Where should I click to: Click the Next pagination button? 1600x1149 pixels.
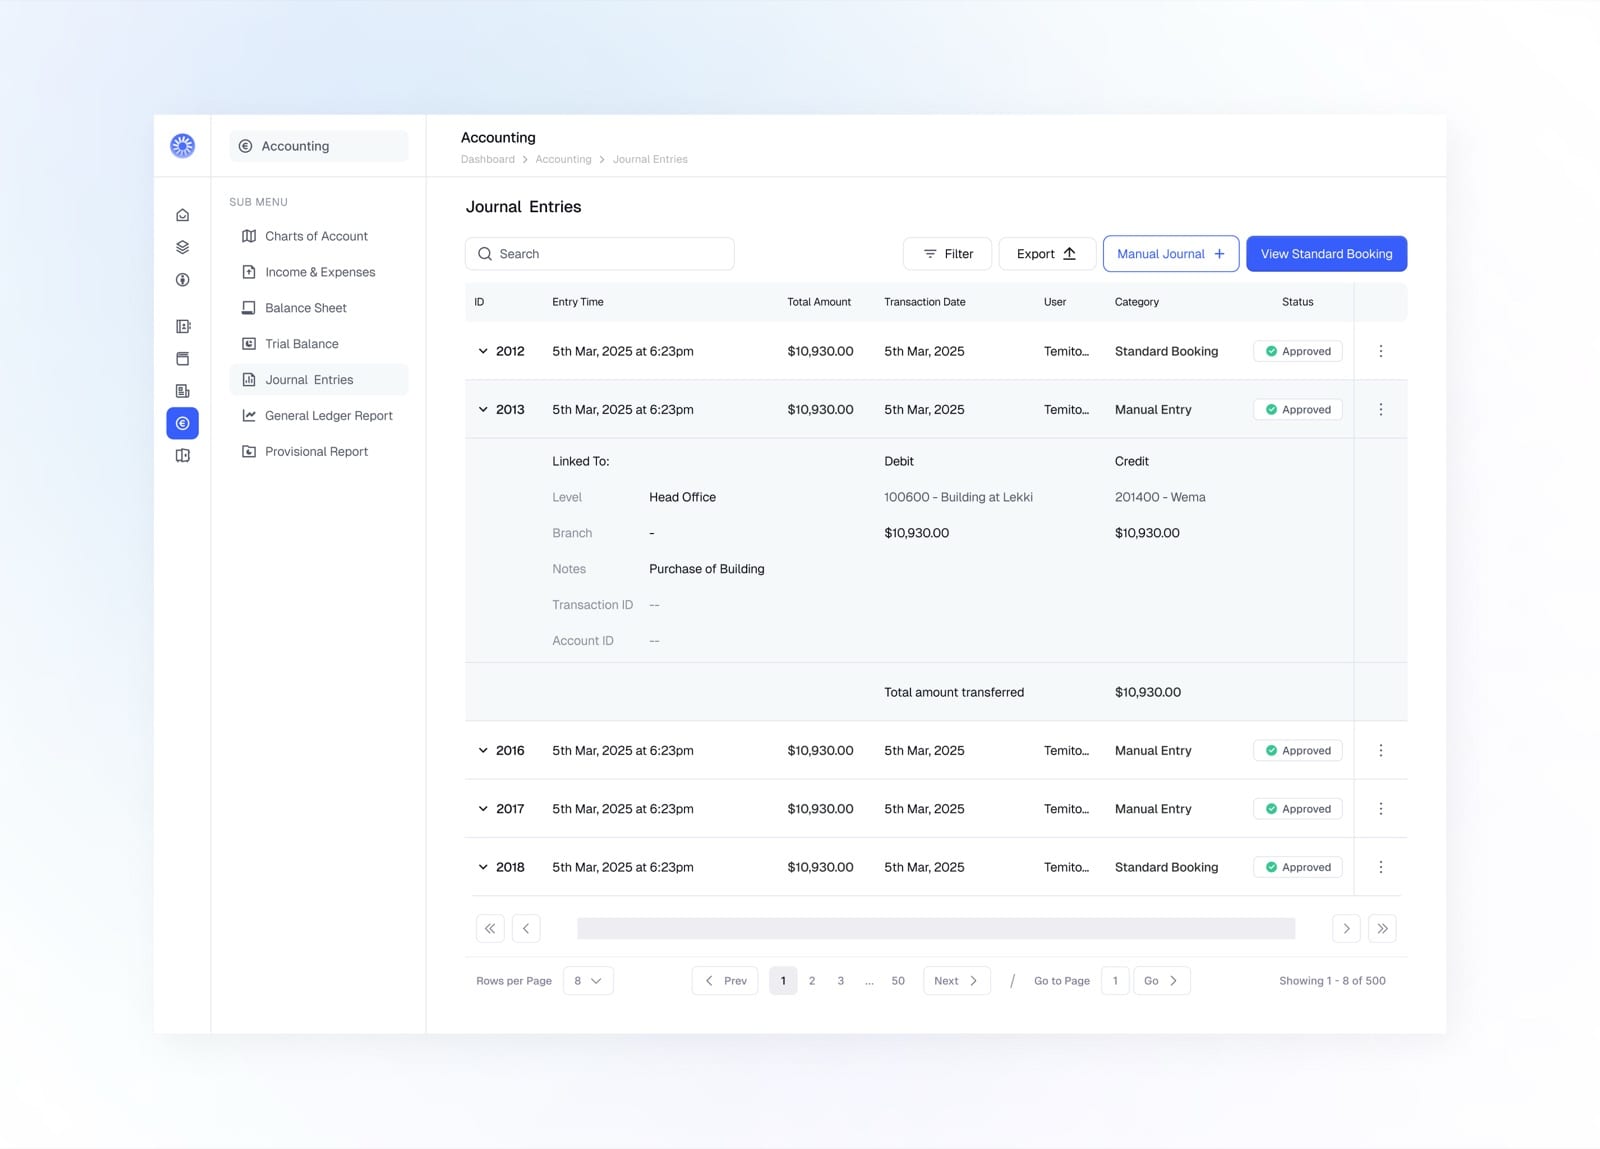957,981
